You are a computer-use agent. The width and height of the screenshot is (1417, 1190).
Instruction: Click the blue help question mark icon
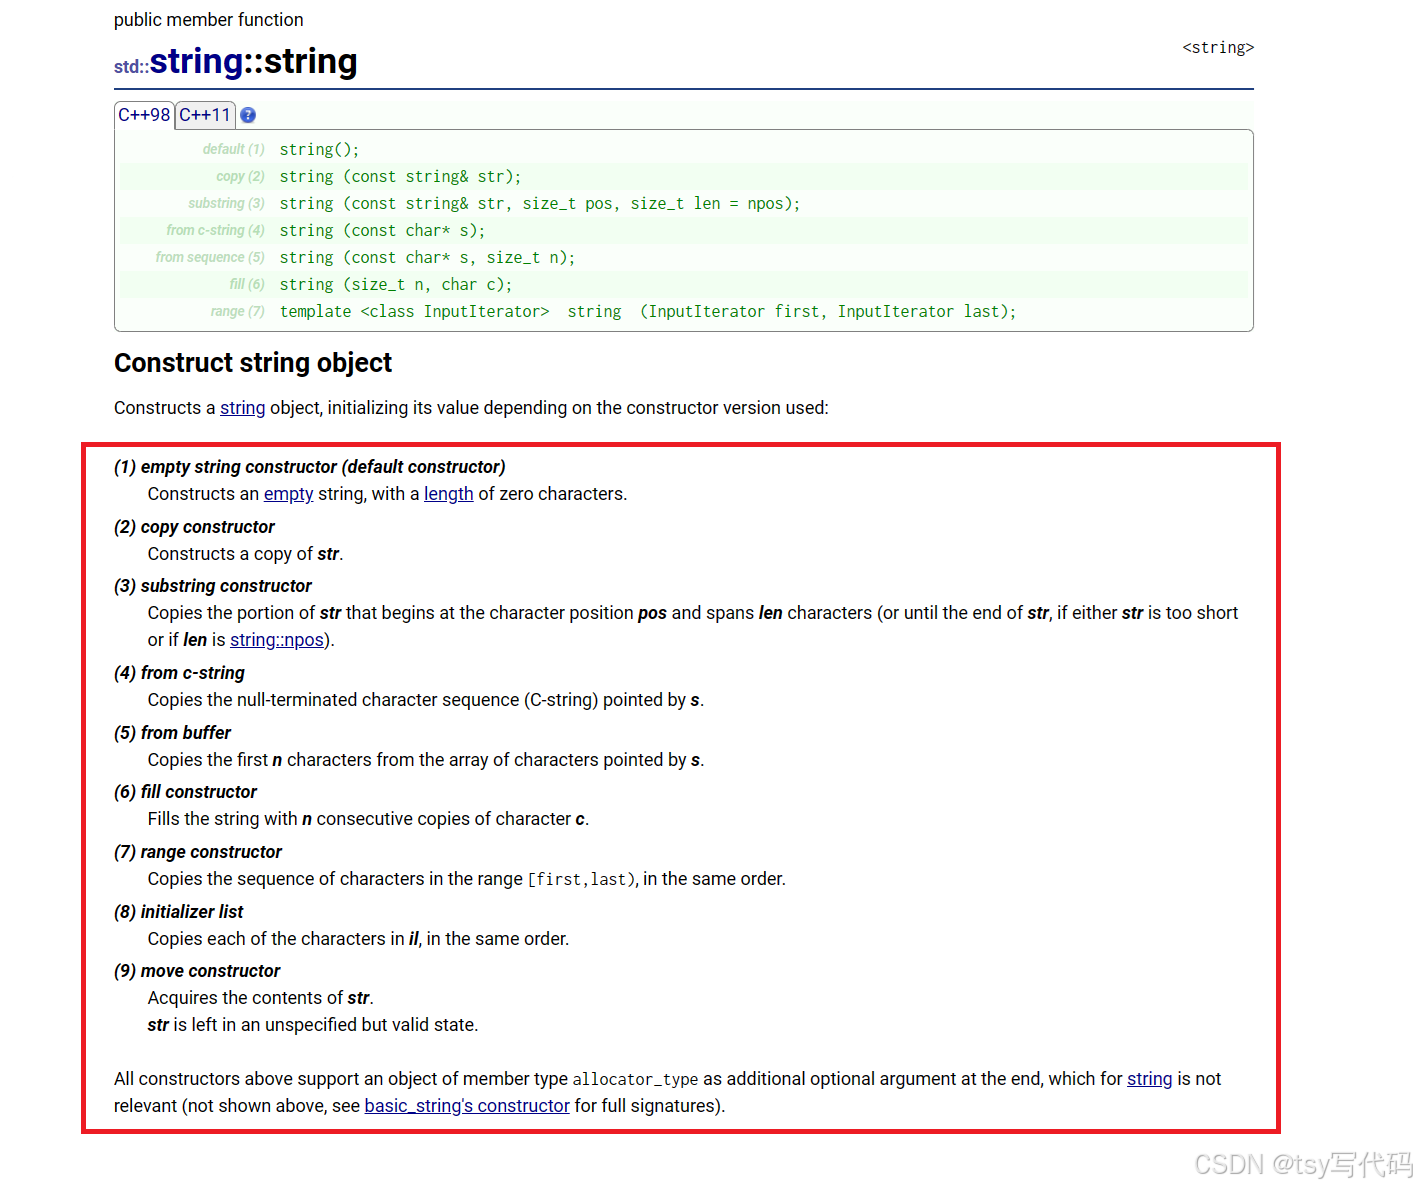point(248,115)
